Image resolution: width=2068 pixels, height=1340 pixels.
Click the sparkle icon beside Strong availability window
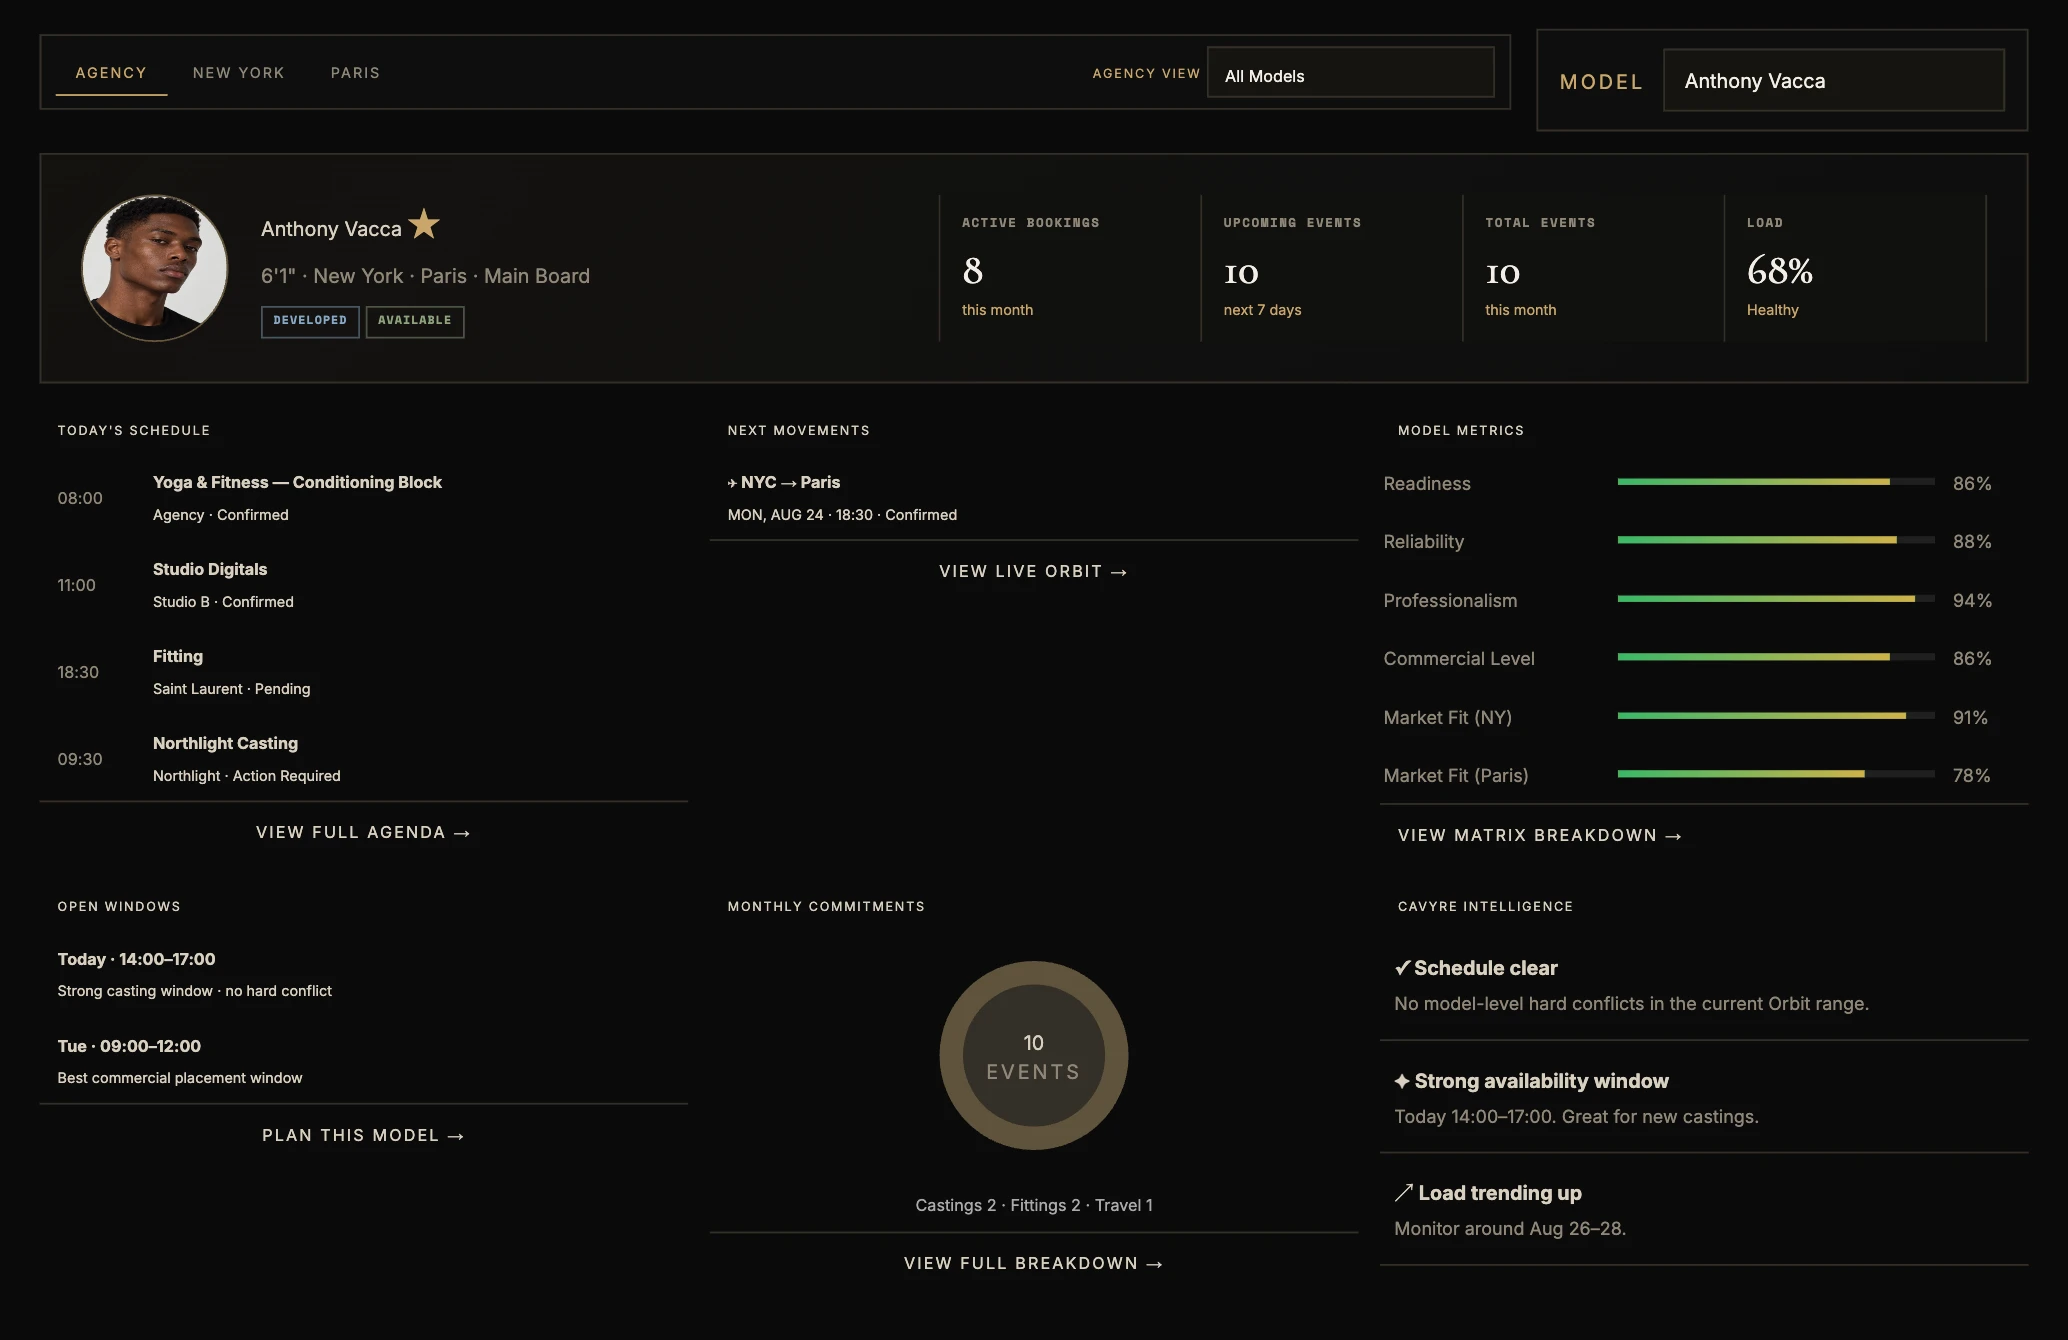(x=1402, y=1081)
